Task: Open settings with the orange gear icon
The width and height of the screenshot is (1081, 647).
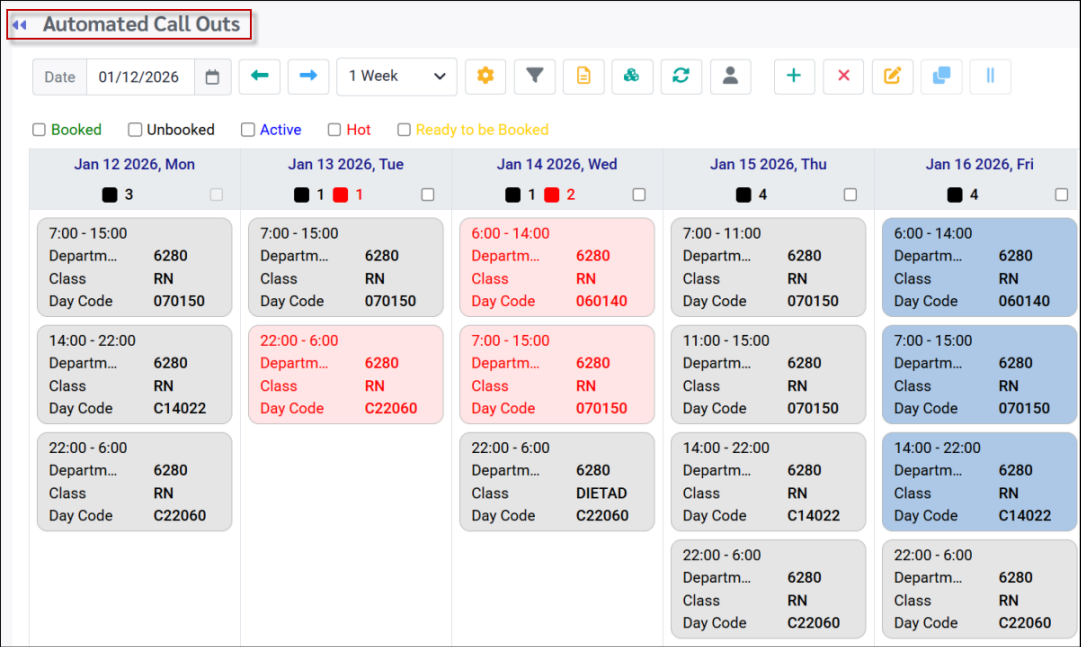Action: click(485, 77)
